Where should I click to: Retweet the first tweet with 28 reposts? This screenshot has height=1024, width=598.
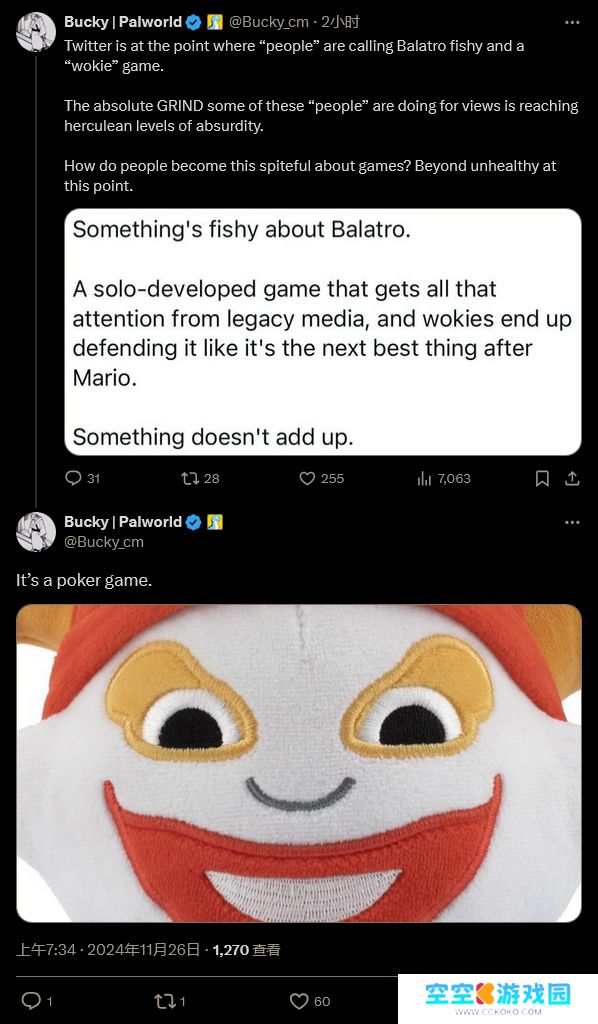(x=190, y=479)
